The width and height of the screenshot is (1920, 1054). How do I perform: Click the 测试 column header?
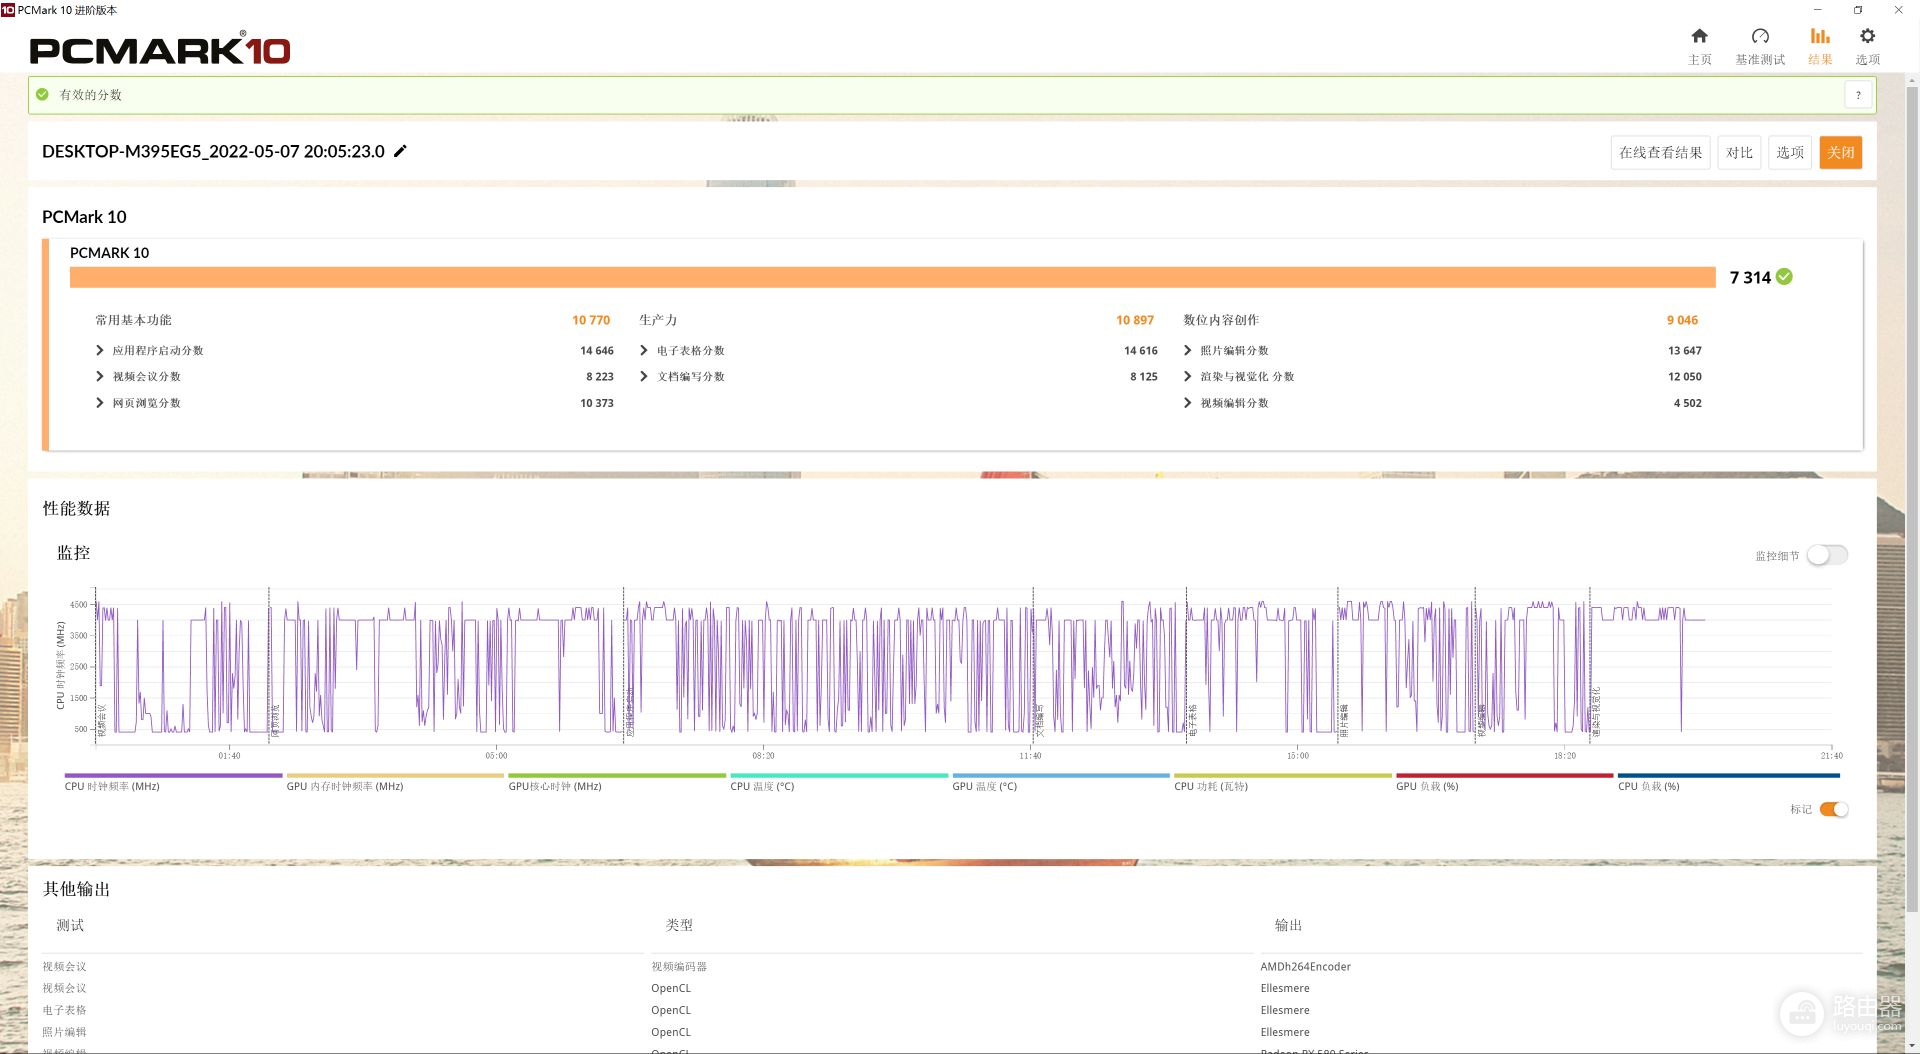coord(70,926)
